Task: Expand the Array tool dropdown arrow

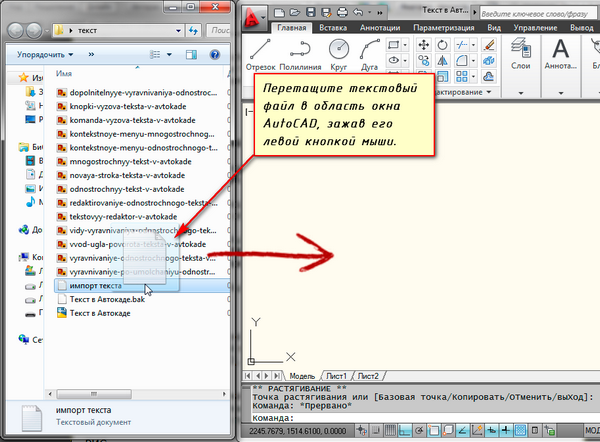Action: coord(473,76)
